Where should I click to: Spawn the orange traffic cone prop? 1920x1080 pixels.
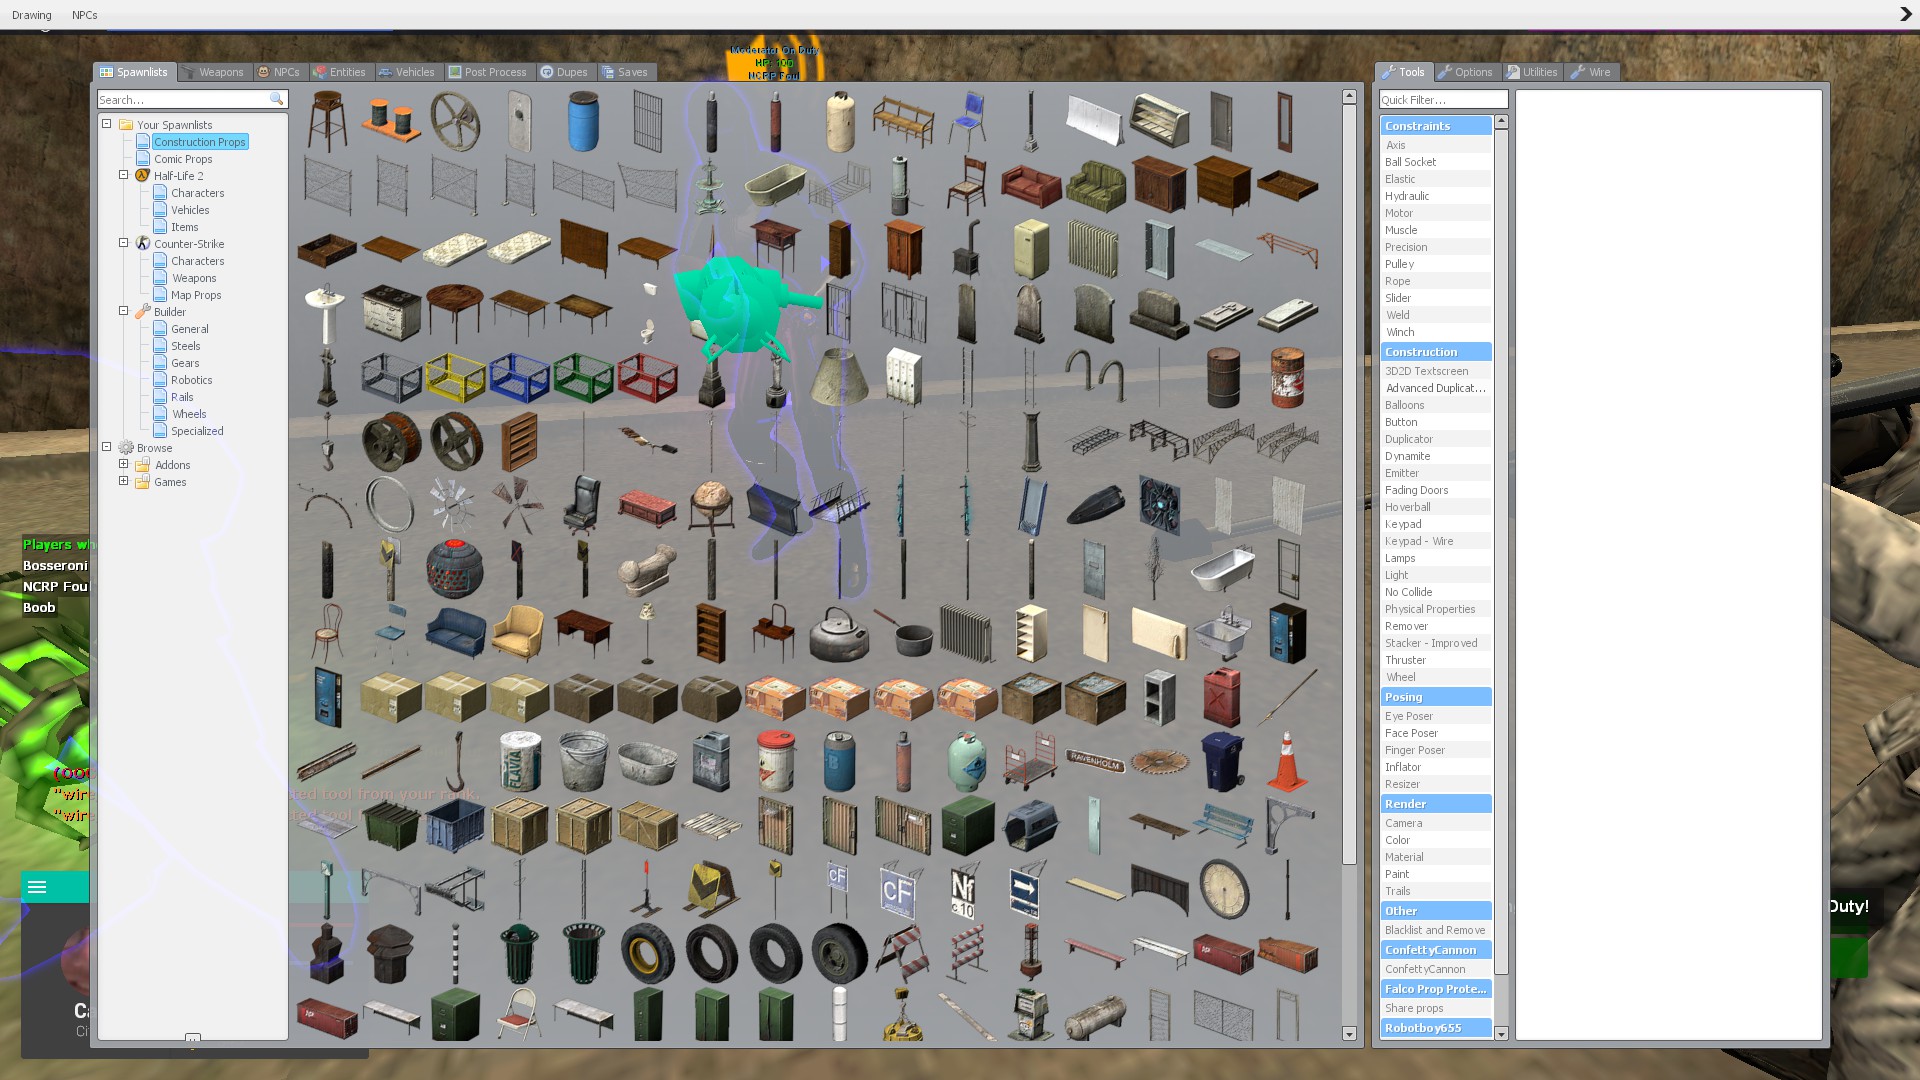pos(1287,762)
